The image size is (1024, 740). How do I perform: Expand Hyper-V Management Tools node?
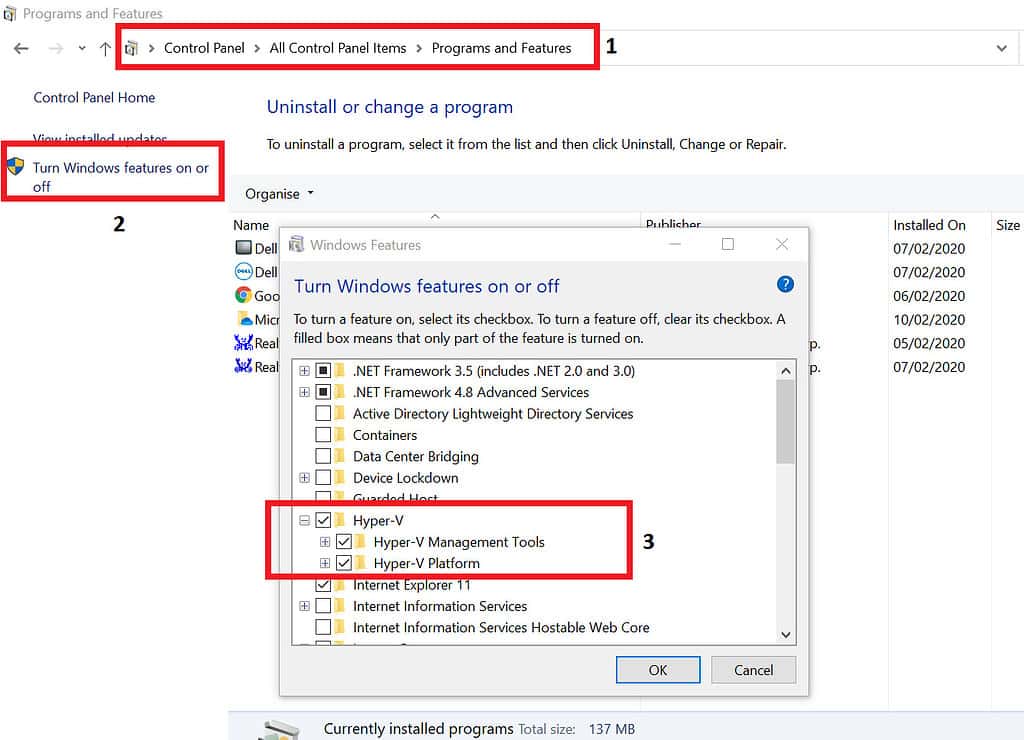325,542
